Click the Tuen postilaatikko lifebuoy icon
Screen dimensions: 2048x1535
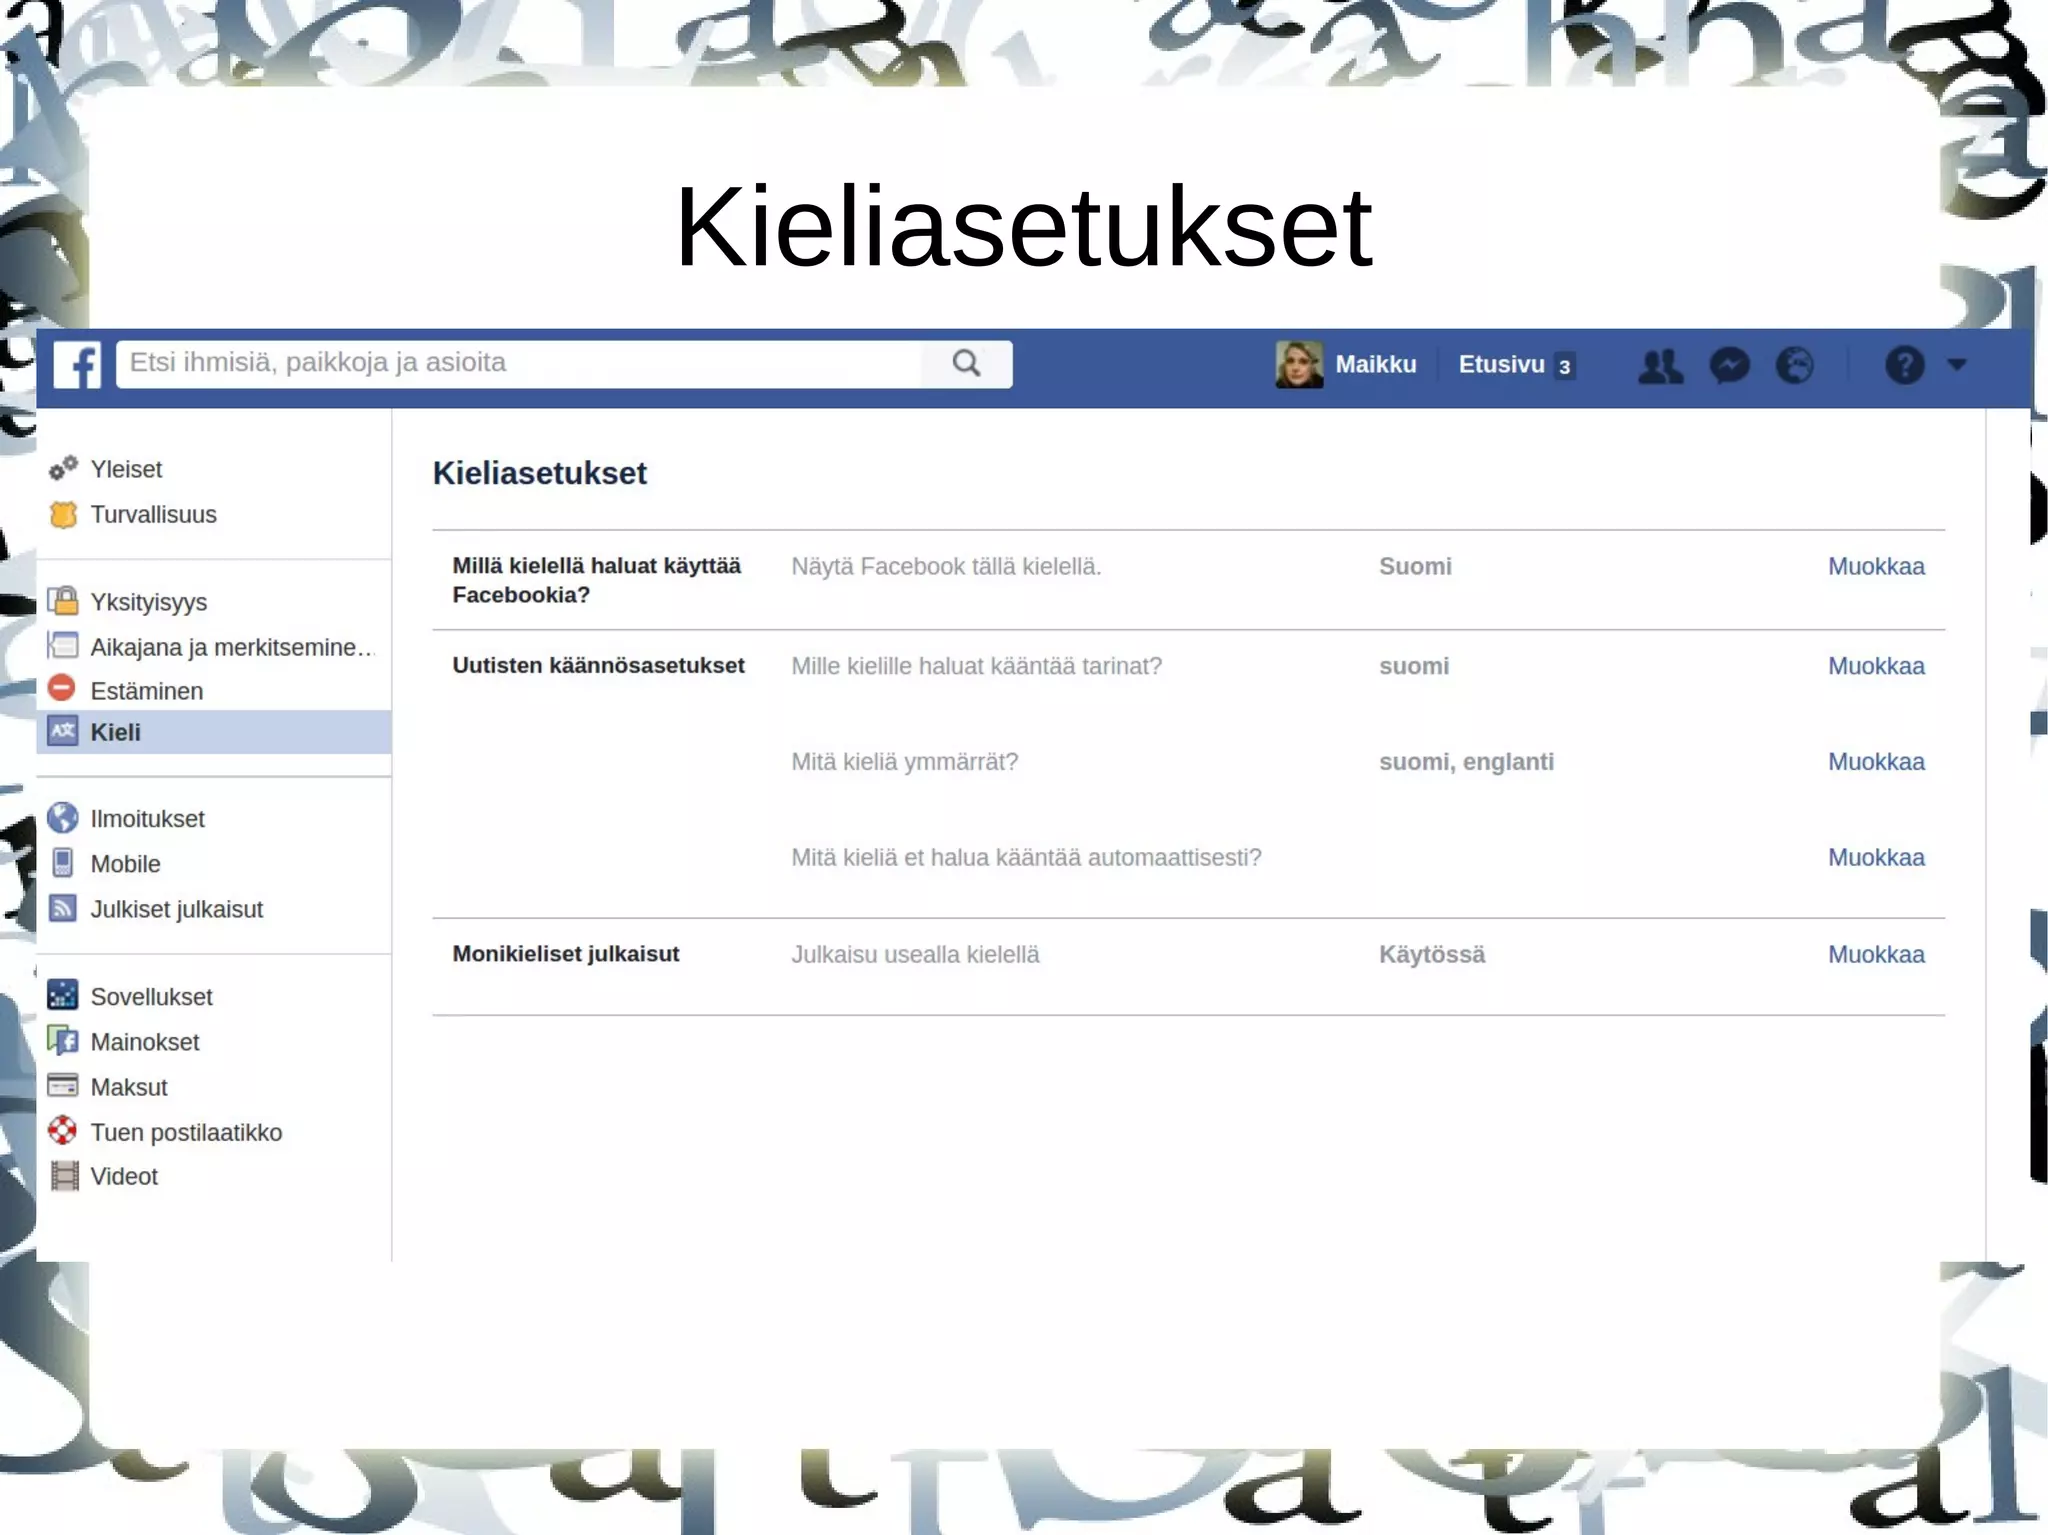coord(63,1131)
